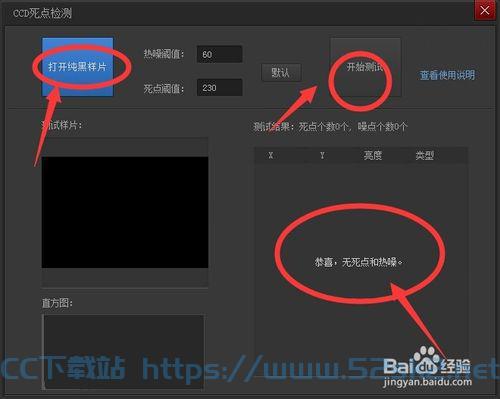This screenshot has width=500, height=399.
Task: Close the CCD死点检测 window
Action: [x=485, y=11]
